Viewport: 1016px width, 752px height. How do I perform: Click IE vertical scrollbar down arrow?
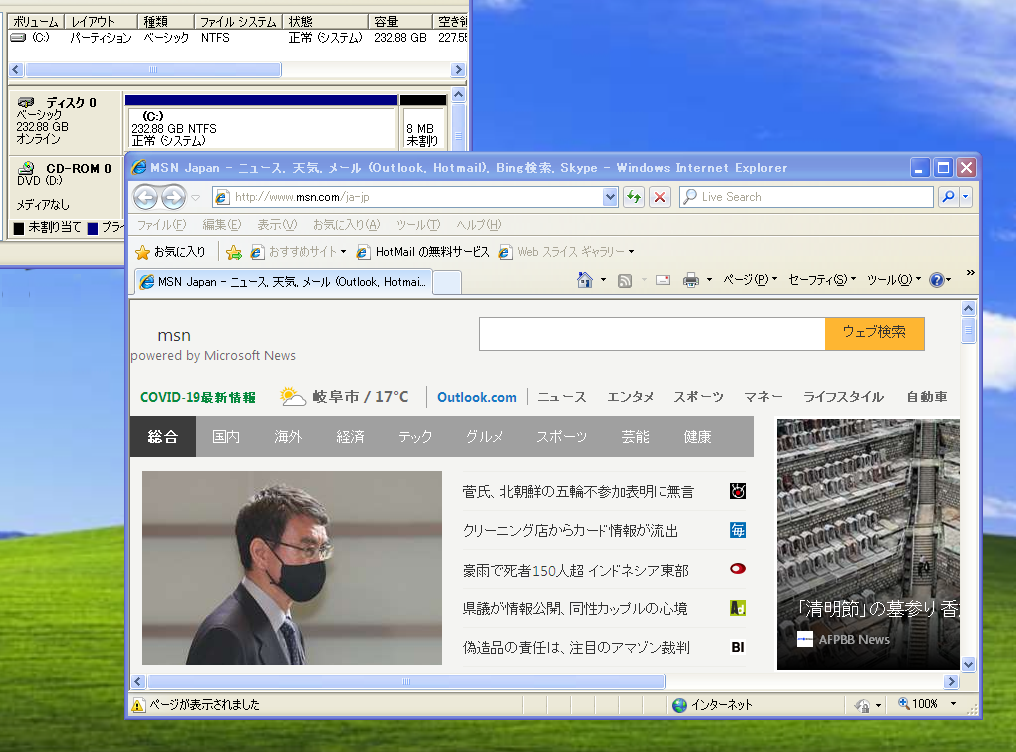click(x=968, y=664)
